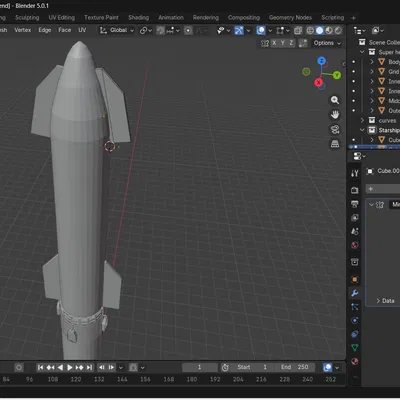Open the Vertex menu

point(23,30)
